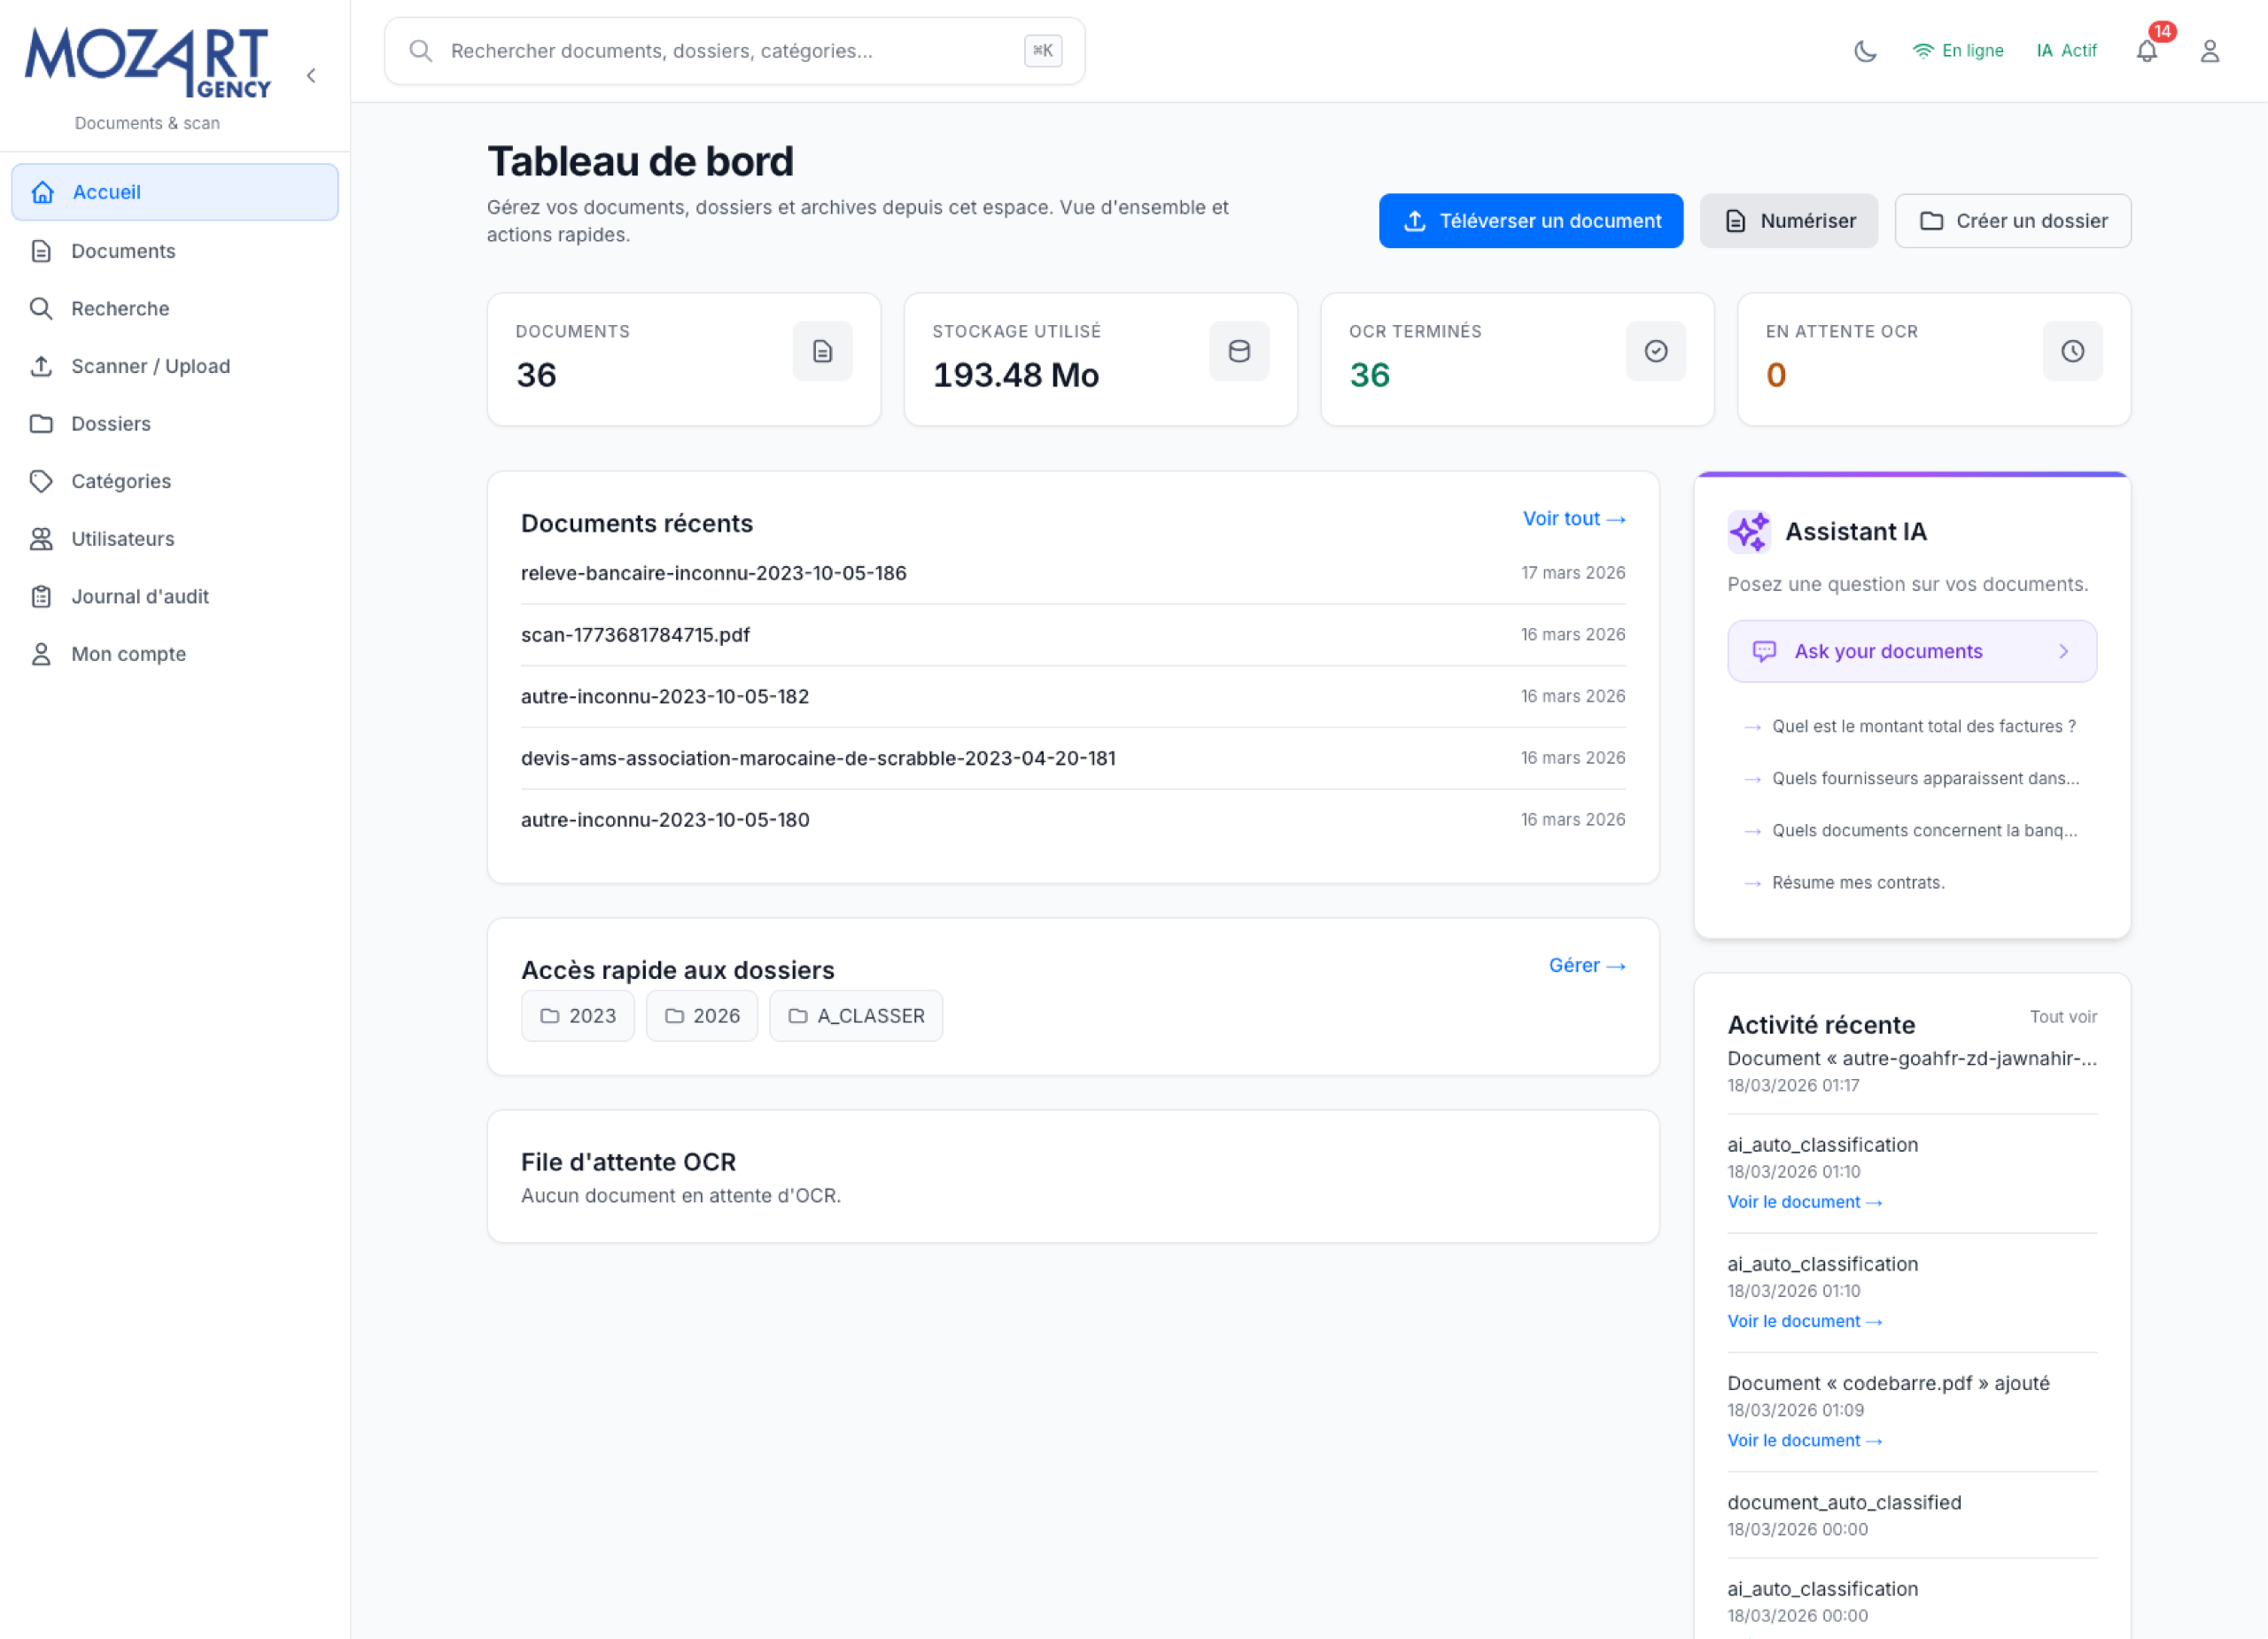Expand the Ask your documents chevron
This screenshot has width=2268, height=1639.
click(2063, 652)
